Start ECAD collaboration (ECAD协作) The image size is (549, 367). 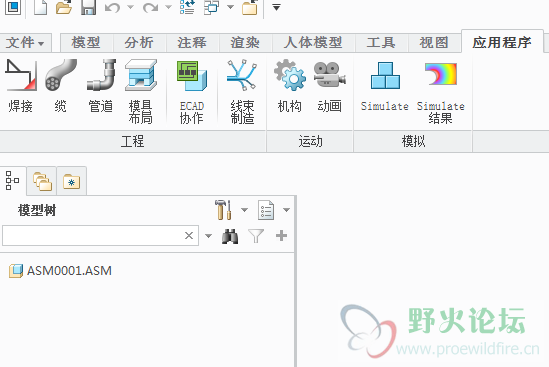192,92
